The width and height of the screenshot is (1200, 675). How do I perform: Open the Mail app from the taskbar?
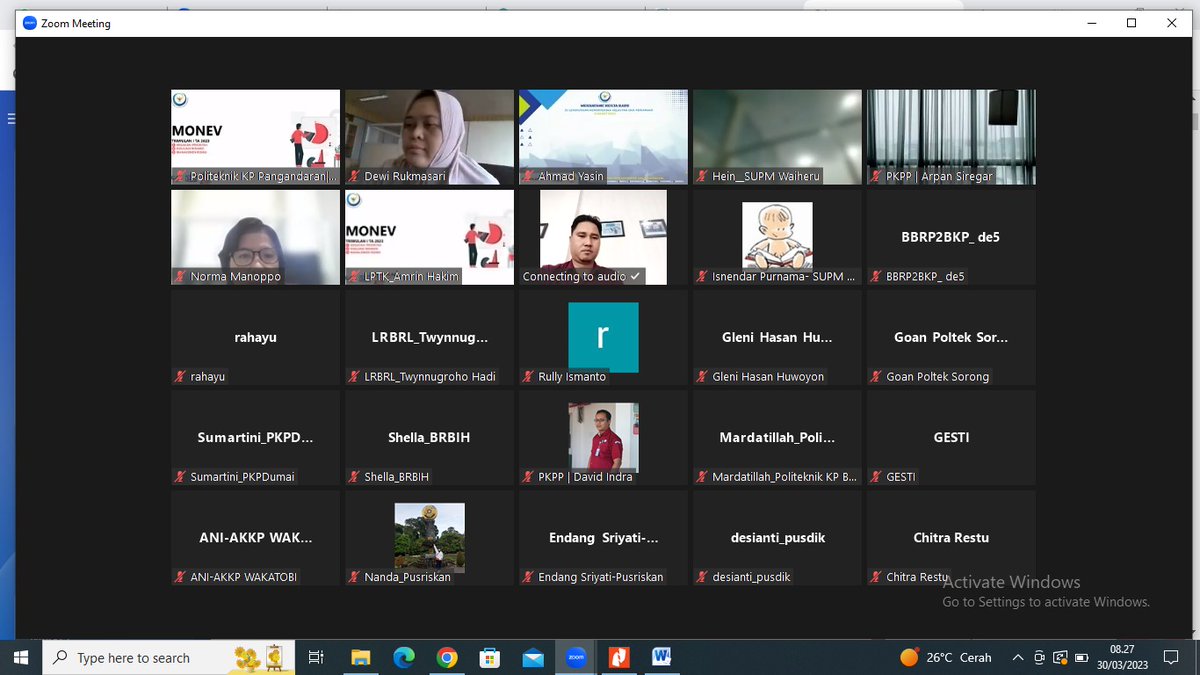(532, 657)
